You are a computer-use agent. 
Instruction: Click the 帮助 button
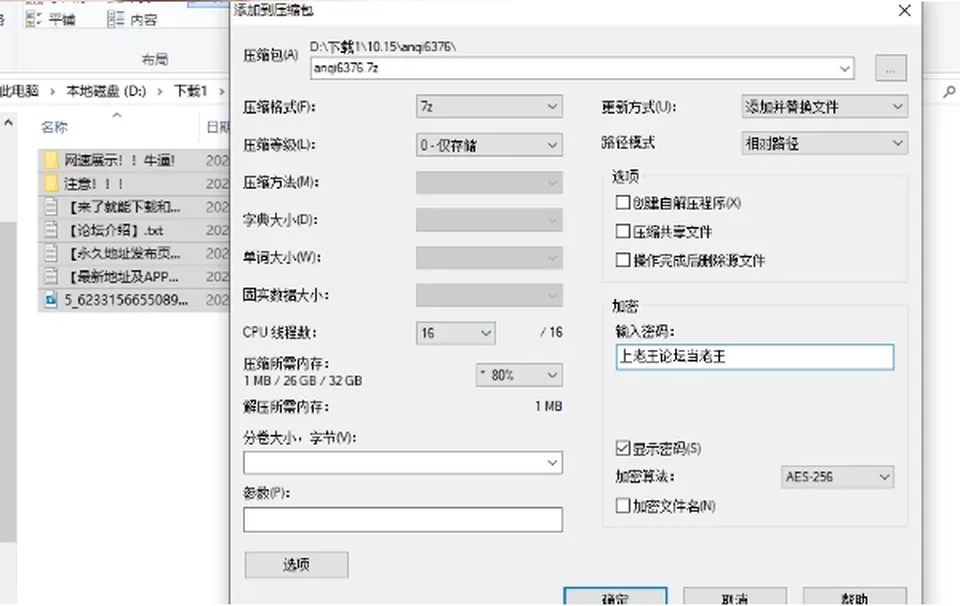tap(855, 597)
